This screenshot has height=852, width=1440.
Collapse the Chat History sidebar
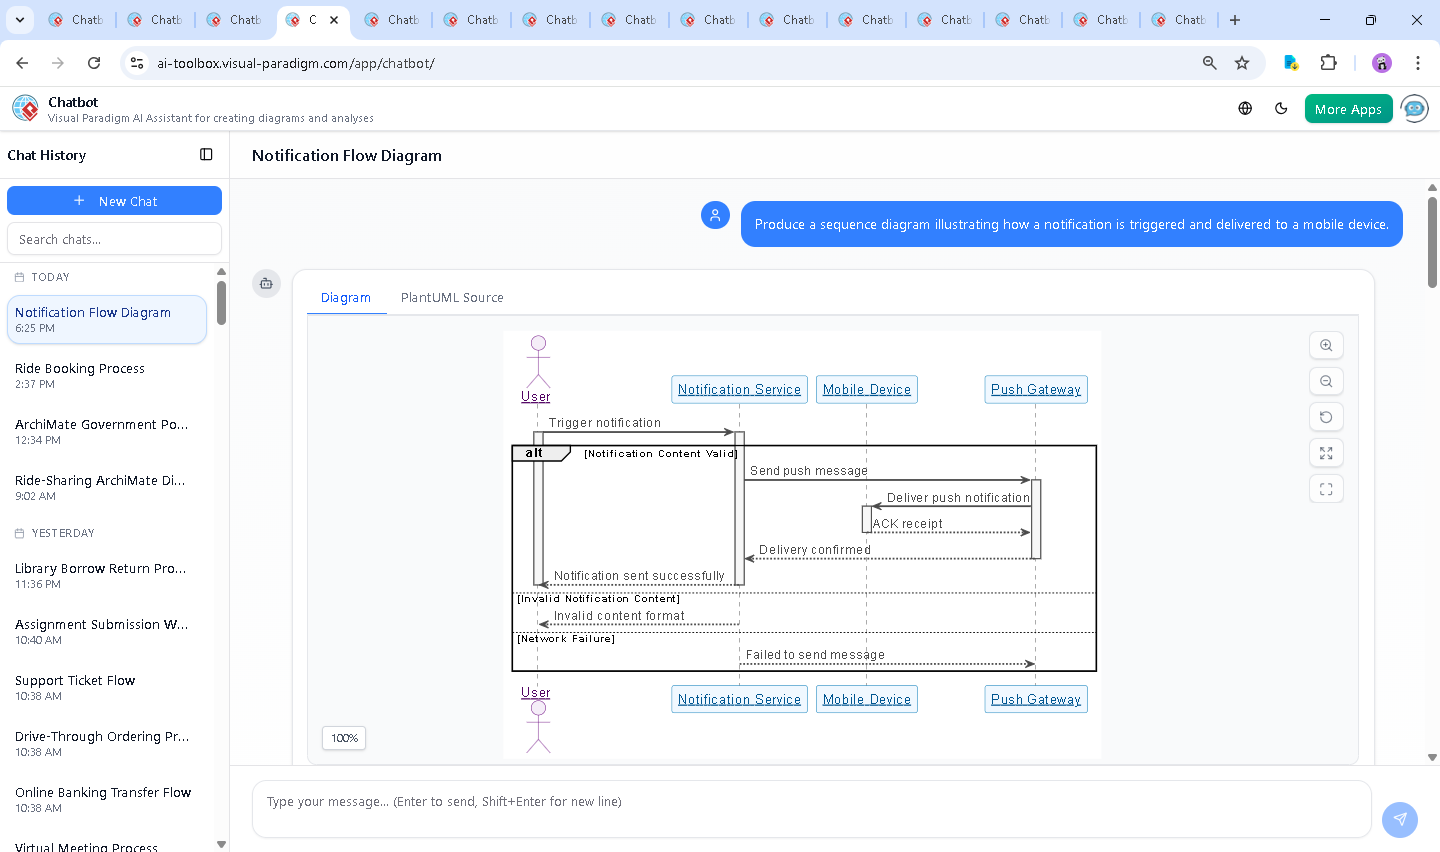(206, 155)
